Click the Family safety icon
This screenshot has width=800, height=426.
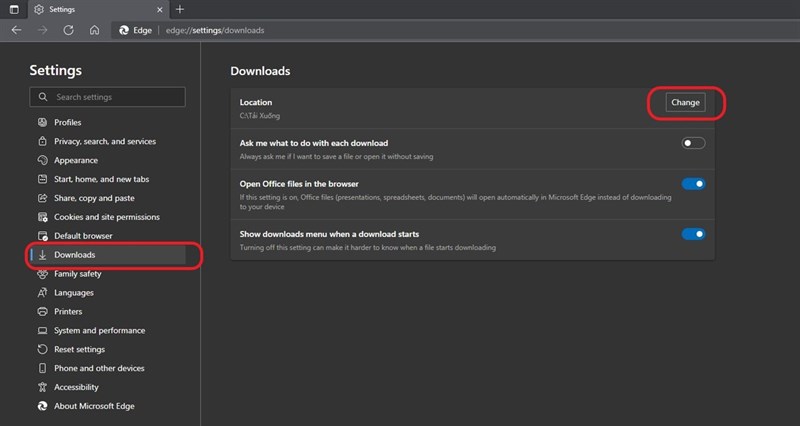point(42,274)
